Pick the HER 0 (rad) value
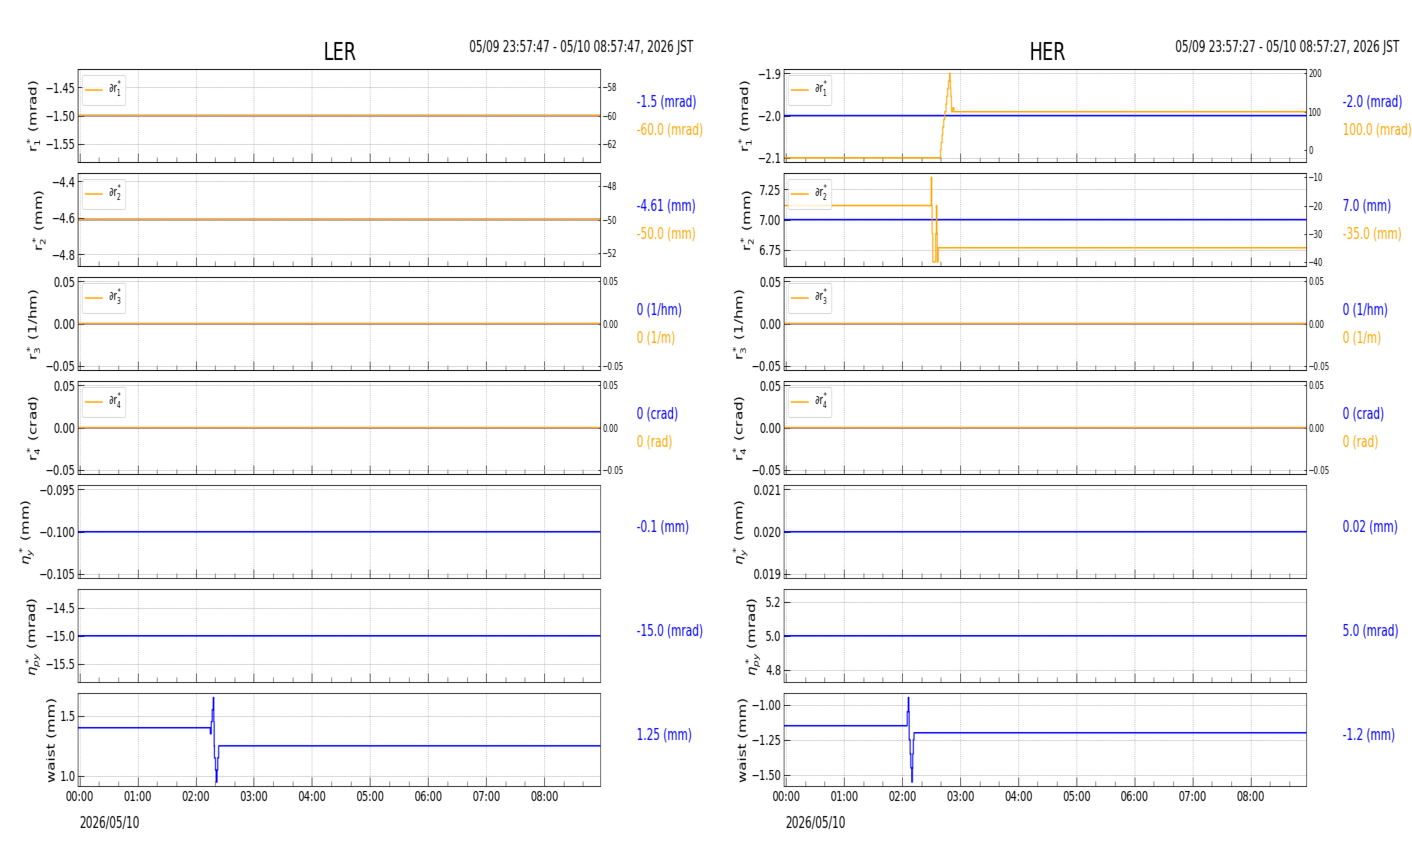This screenshot has width=1412, height=864. pyautogui.click(x=1360, y=442)
